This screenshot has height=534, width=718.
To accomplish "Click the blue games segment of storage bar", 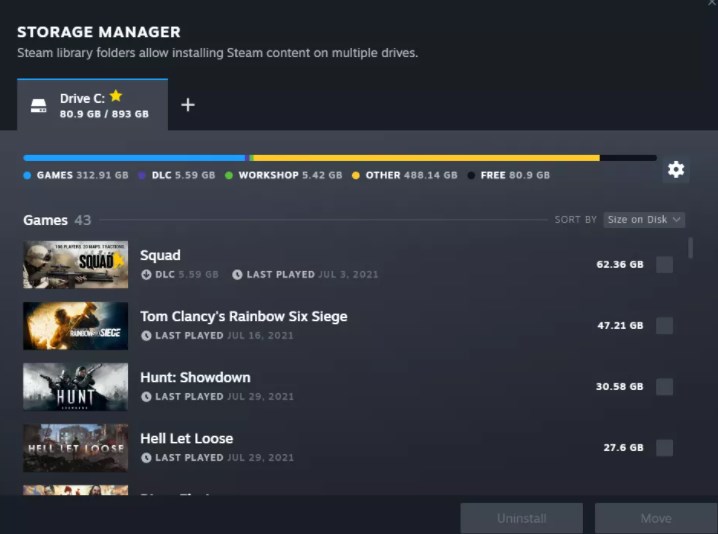I will tap(135, 158).
